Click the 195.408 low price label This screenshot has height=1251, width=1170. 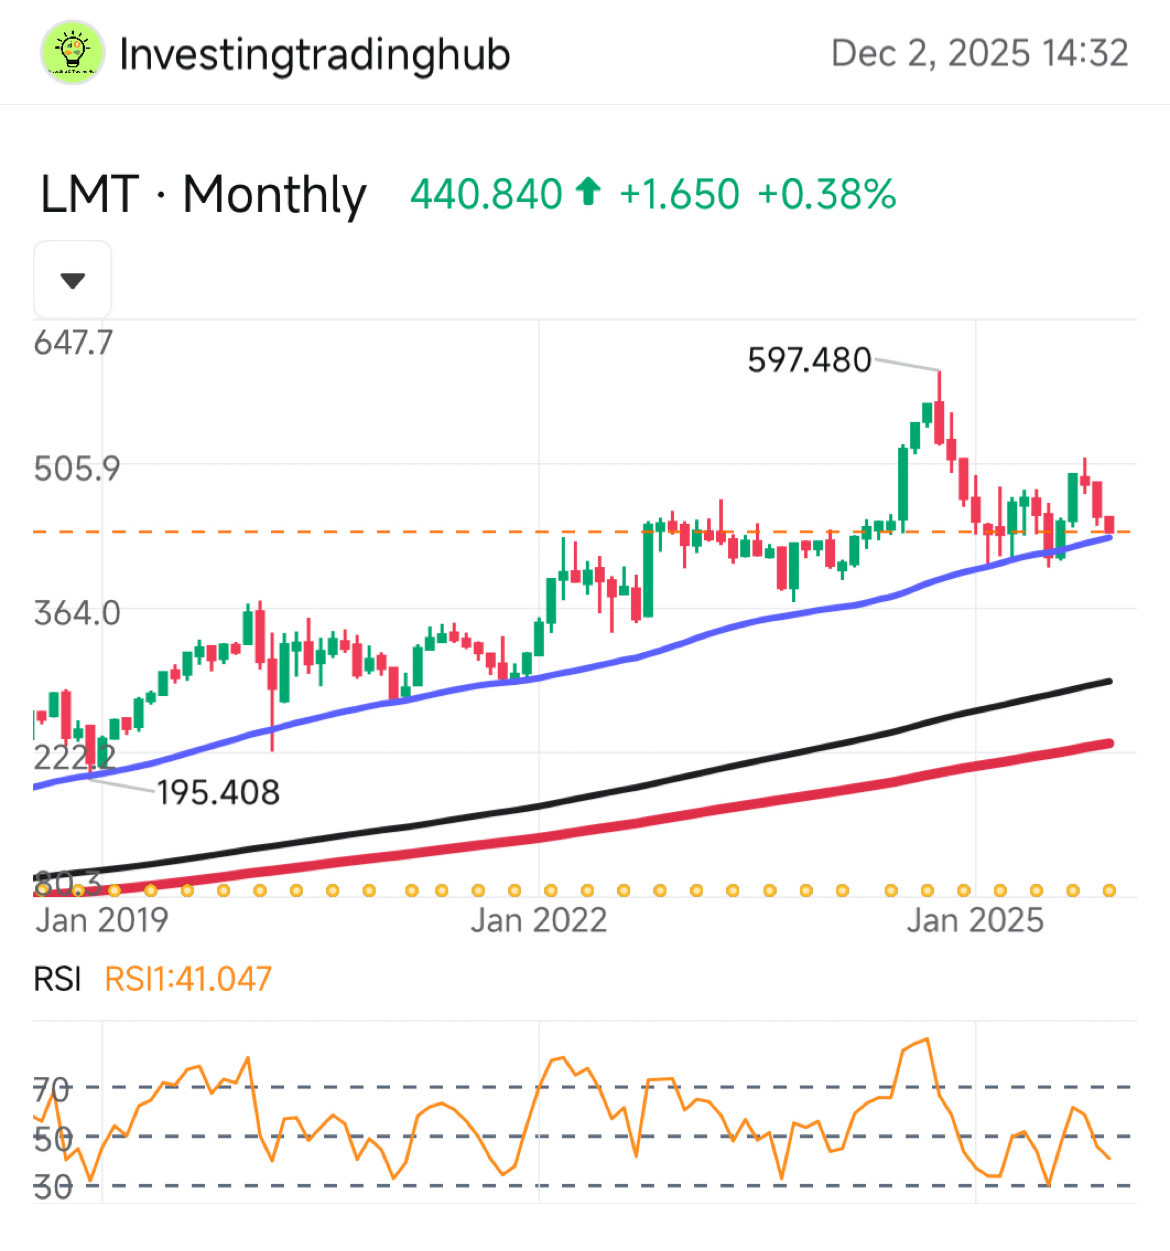[x=218, y=793]
